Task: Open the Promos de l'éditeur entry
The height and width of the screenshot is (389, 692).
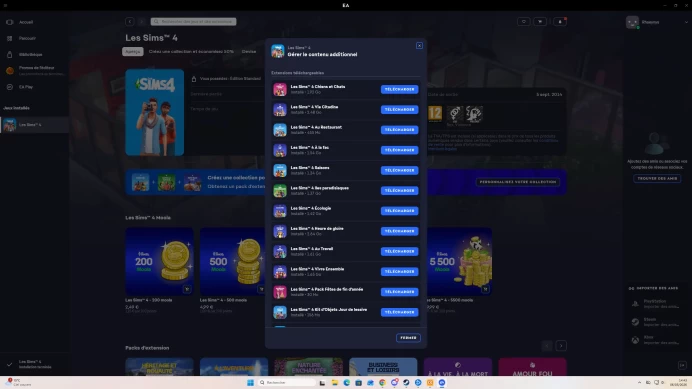Action: [x=34, y=71]
